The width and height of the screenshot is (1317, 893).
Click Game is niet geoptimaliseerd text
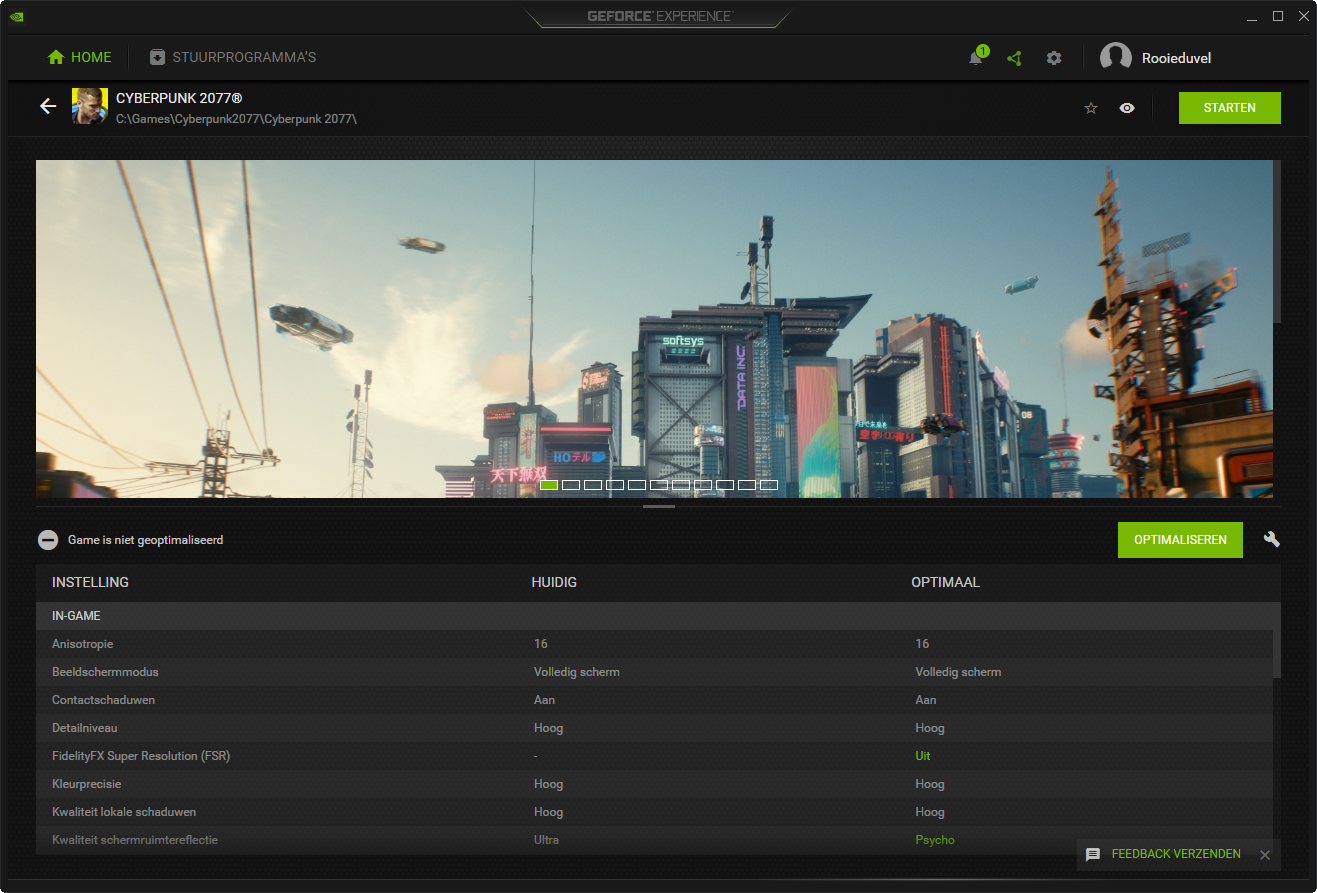(145, 540)
